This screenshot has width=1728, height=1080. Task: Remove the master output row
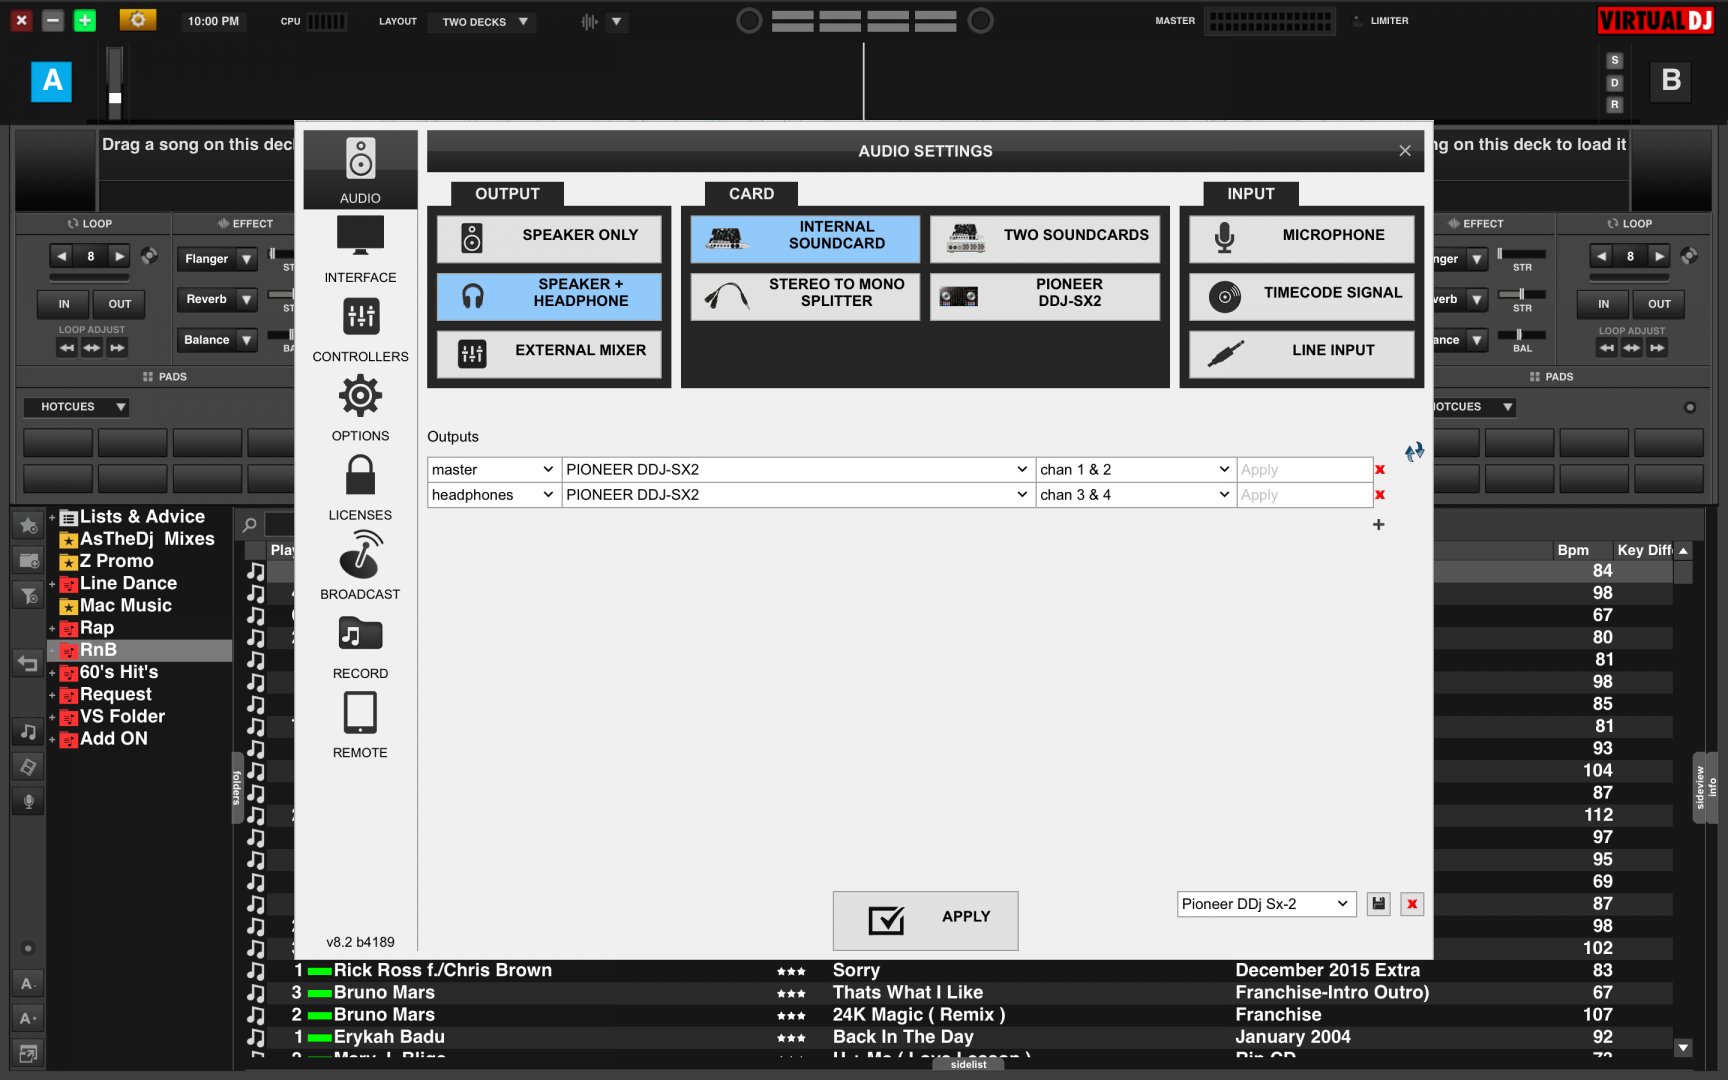tap(1380, 470)
